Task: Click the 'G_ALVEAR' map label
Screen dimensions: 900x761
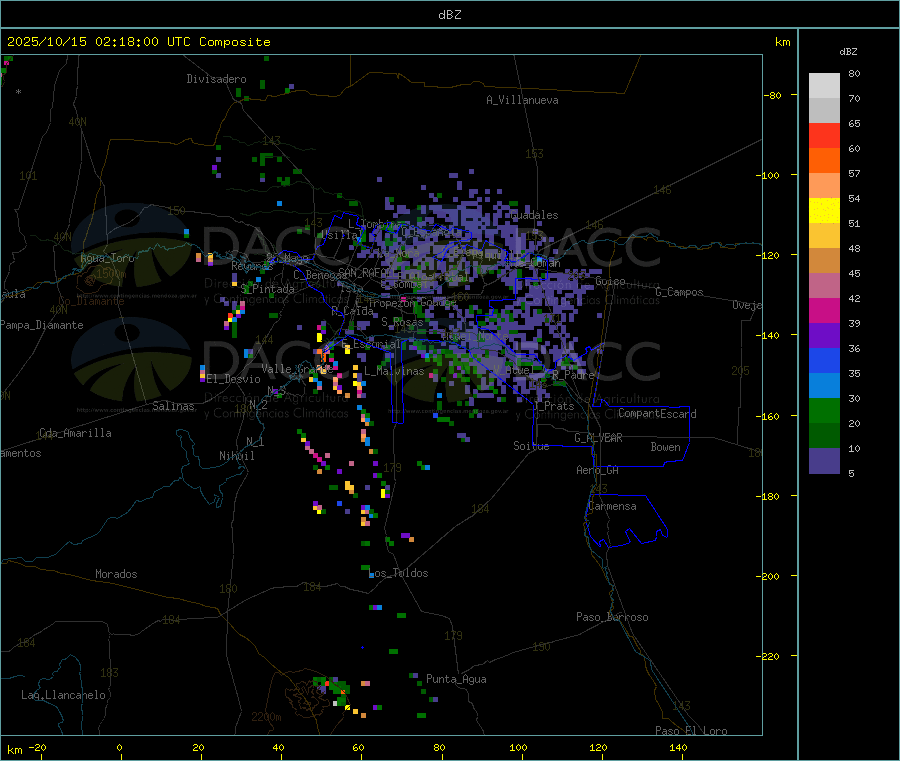Action: 598,438
